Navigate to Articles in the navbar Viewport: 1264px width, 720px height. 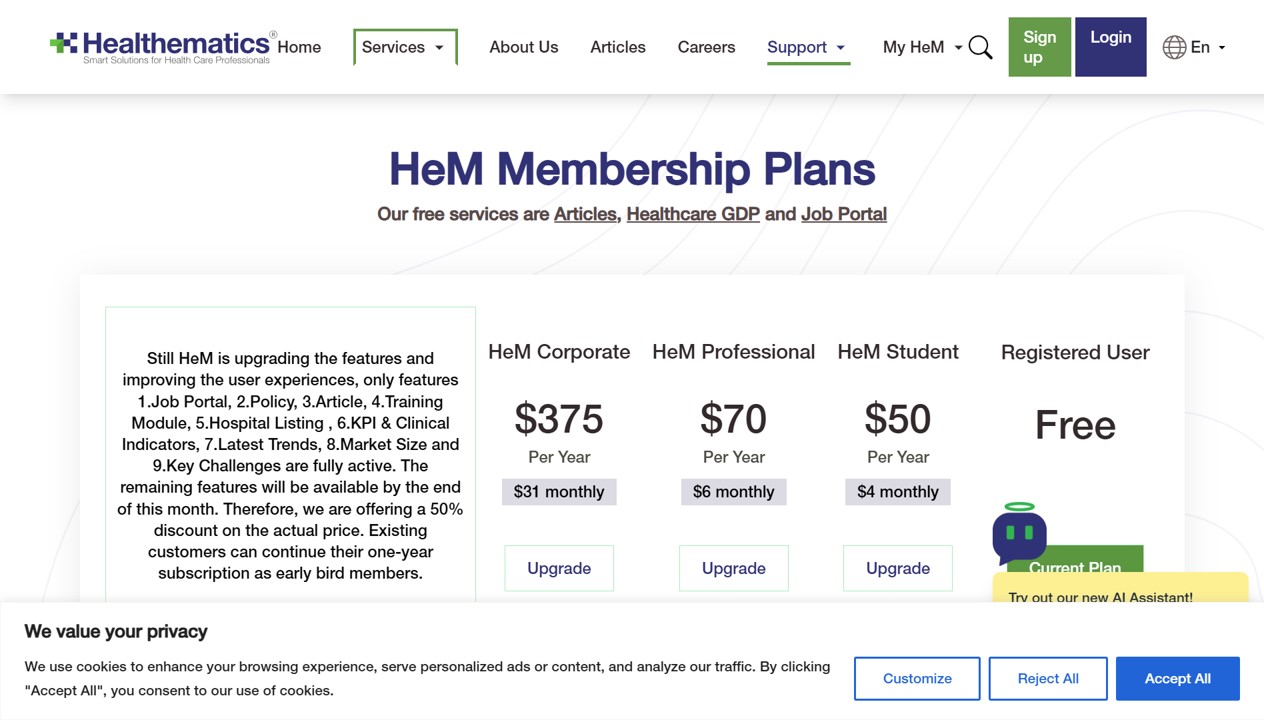point(618,47)
